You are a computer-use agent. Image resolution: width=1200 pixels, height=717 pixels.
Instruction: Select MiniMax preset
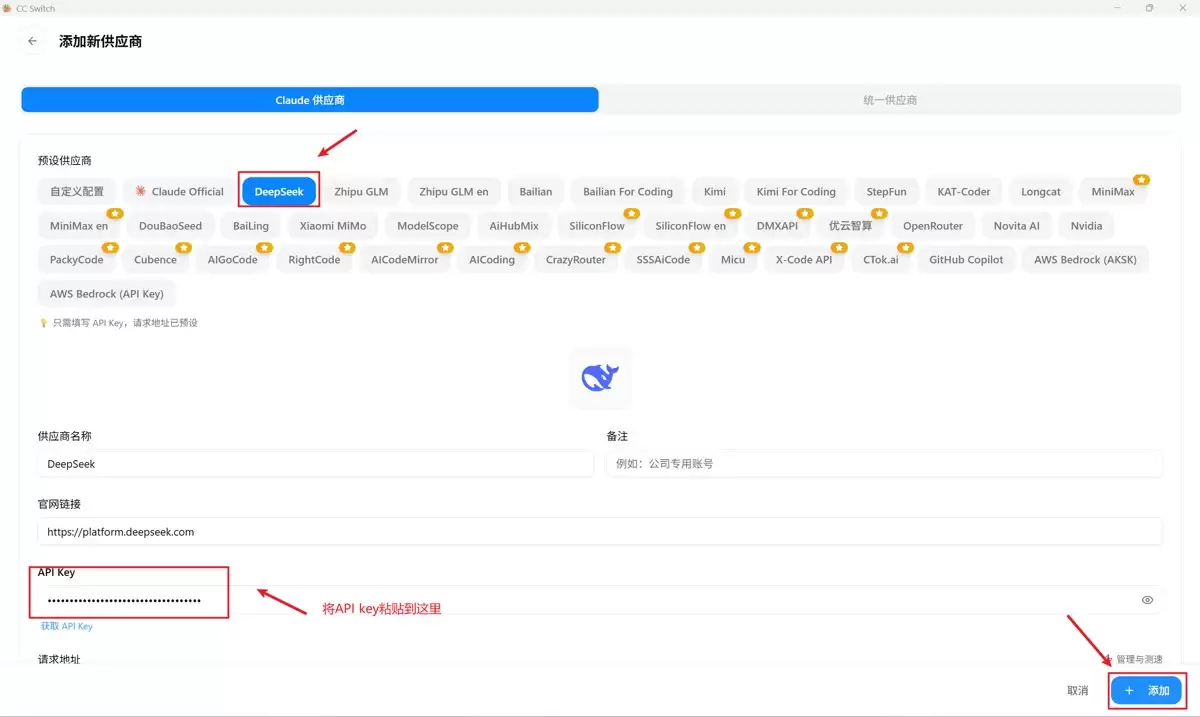(1113, 191)
